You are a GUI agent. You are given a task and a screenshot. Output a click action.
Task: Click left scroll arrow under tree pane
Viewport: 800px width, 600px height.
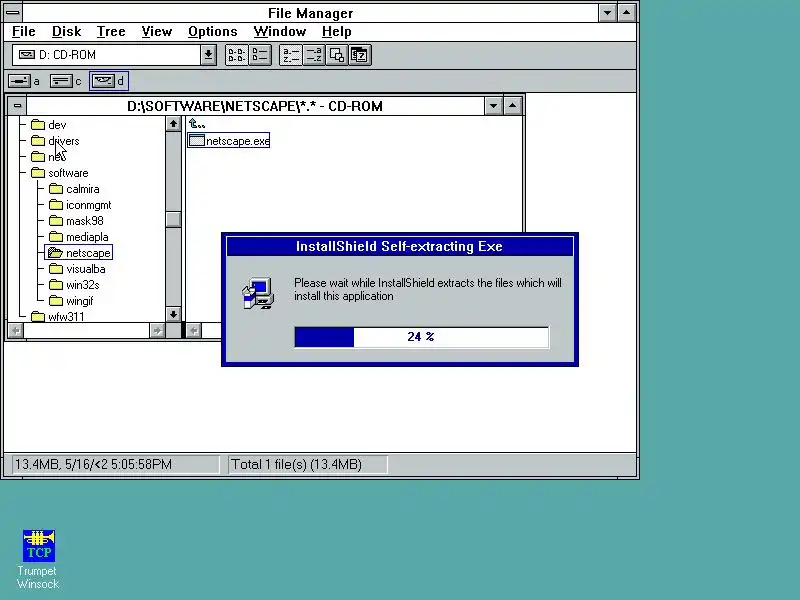pyautogui.click(x=16, y=331)
